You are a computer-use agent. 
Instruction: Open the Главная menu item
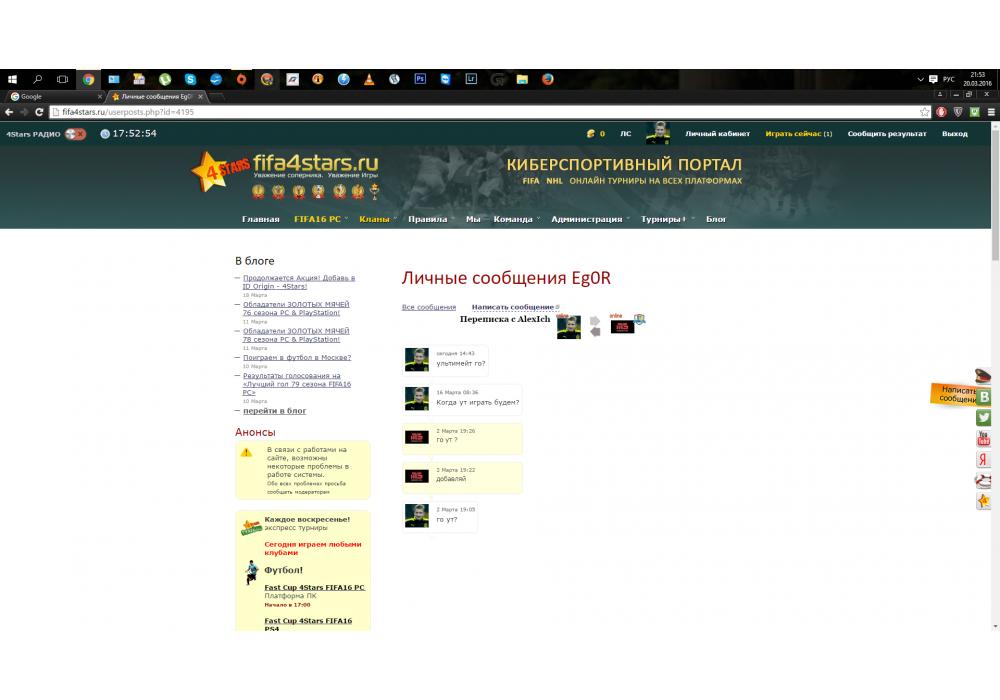tap(260, 219)
